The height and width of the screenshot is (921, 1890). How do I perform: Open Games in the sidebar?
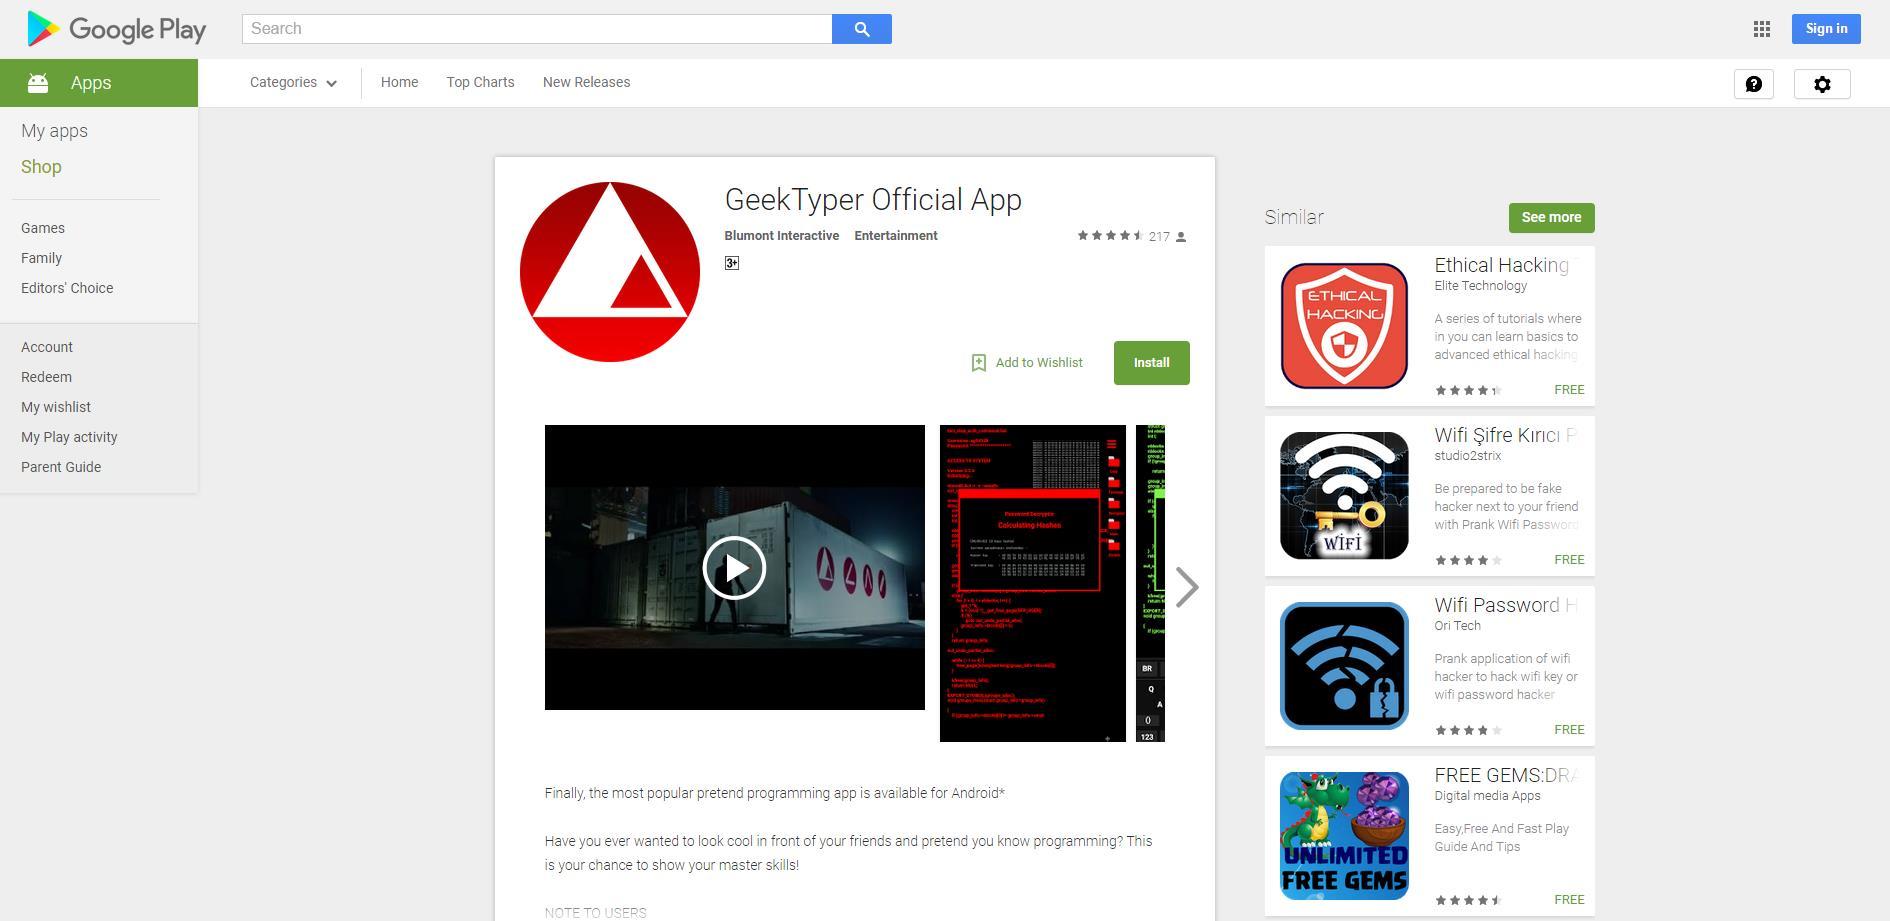(43, 228)
